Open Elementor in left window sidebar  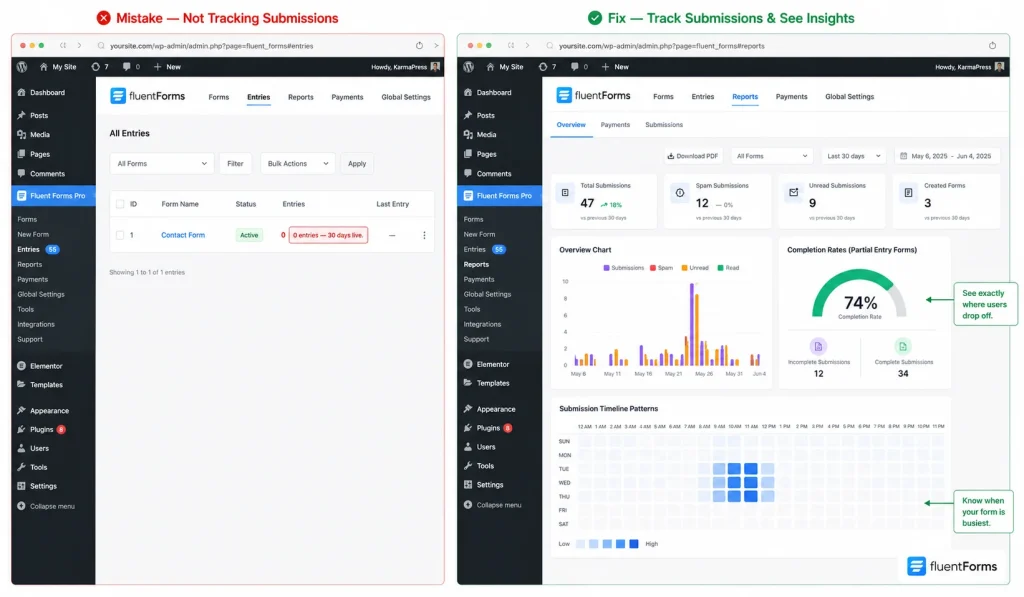pos(46,366)
